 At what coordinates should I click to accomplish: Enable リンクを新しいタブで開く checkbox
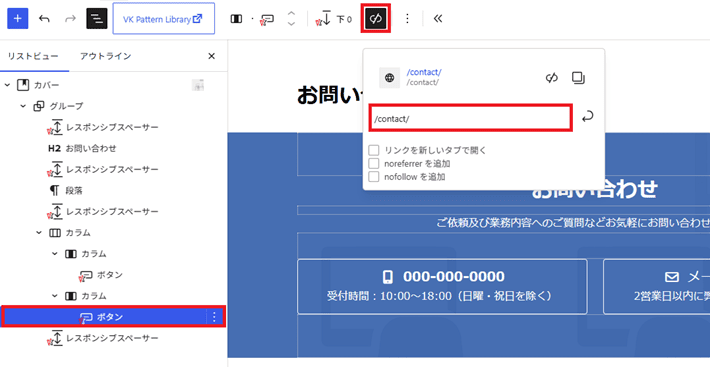[374, 150]
